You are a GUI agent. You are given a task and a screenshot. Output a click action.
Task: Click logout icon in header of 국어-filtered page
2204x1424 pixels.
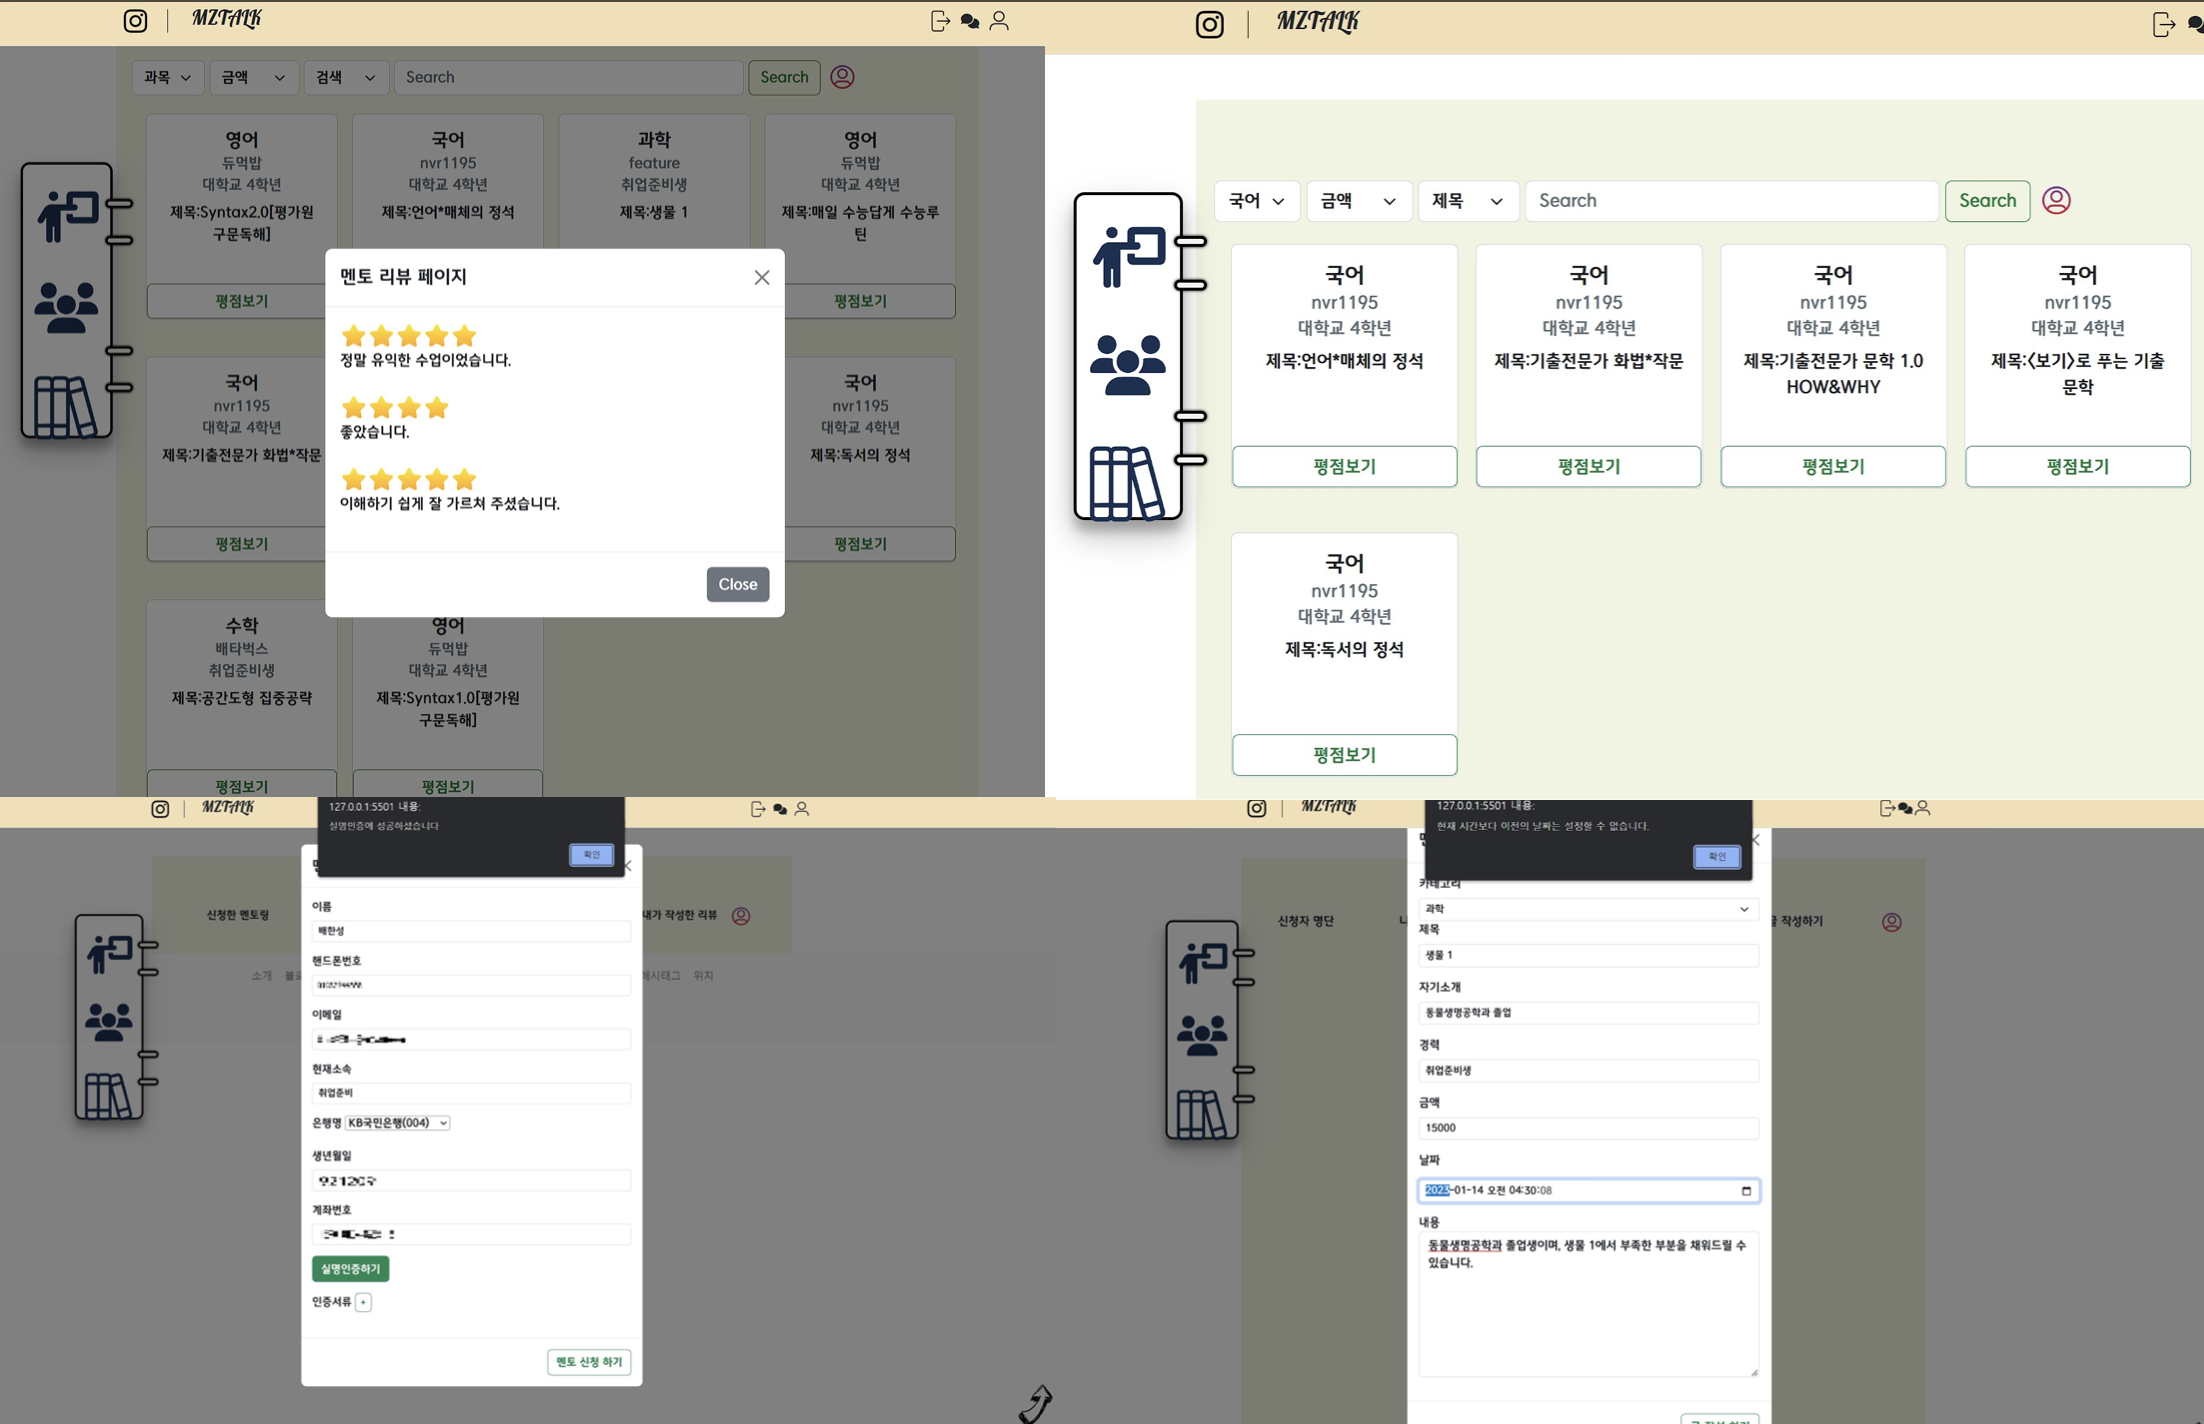point(2163,24)
